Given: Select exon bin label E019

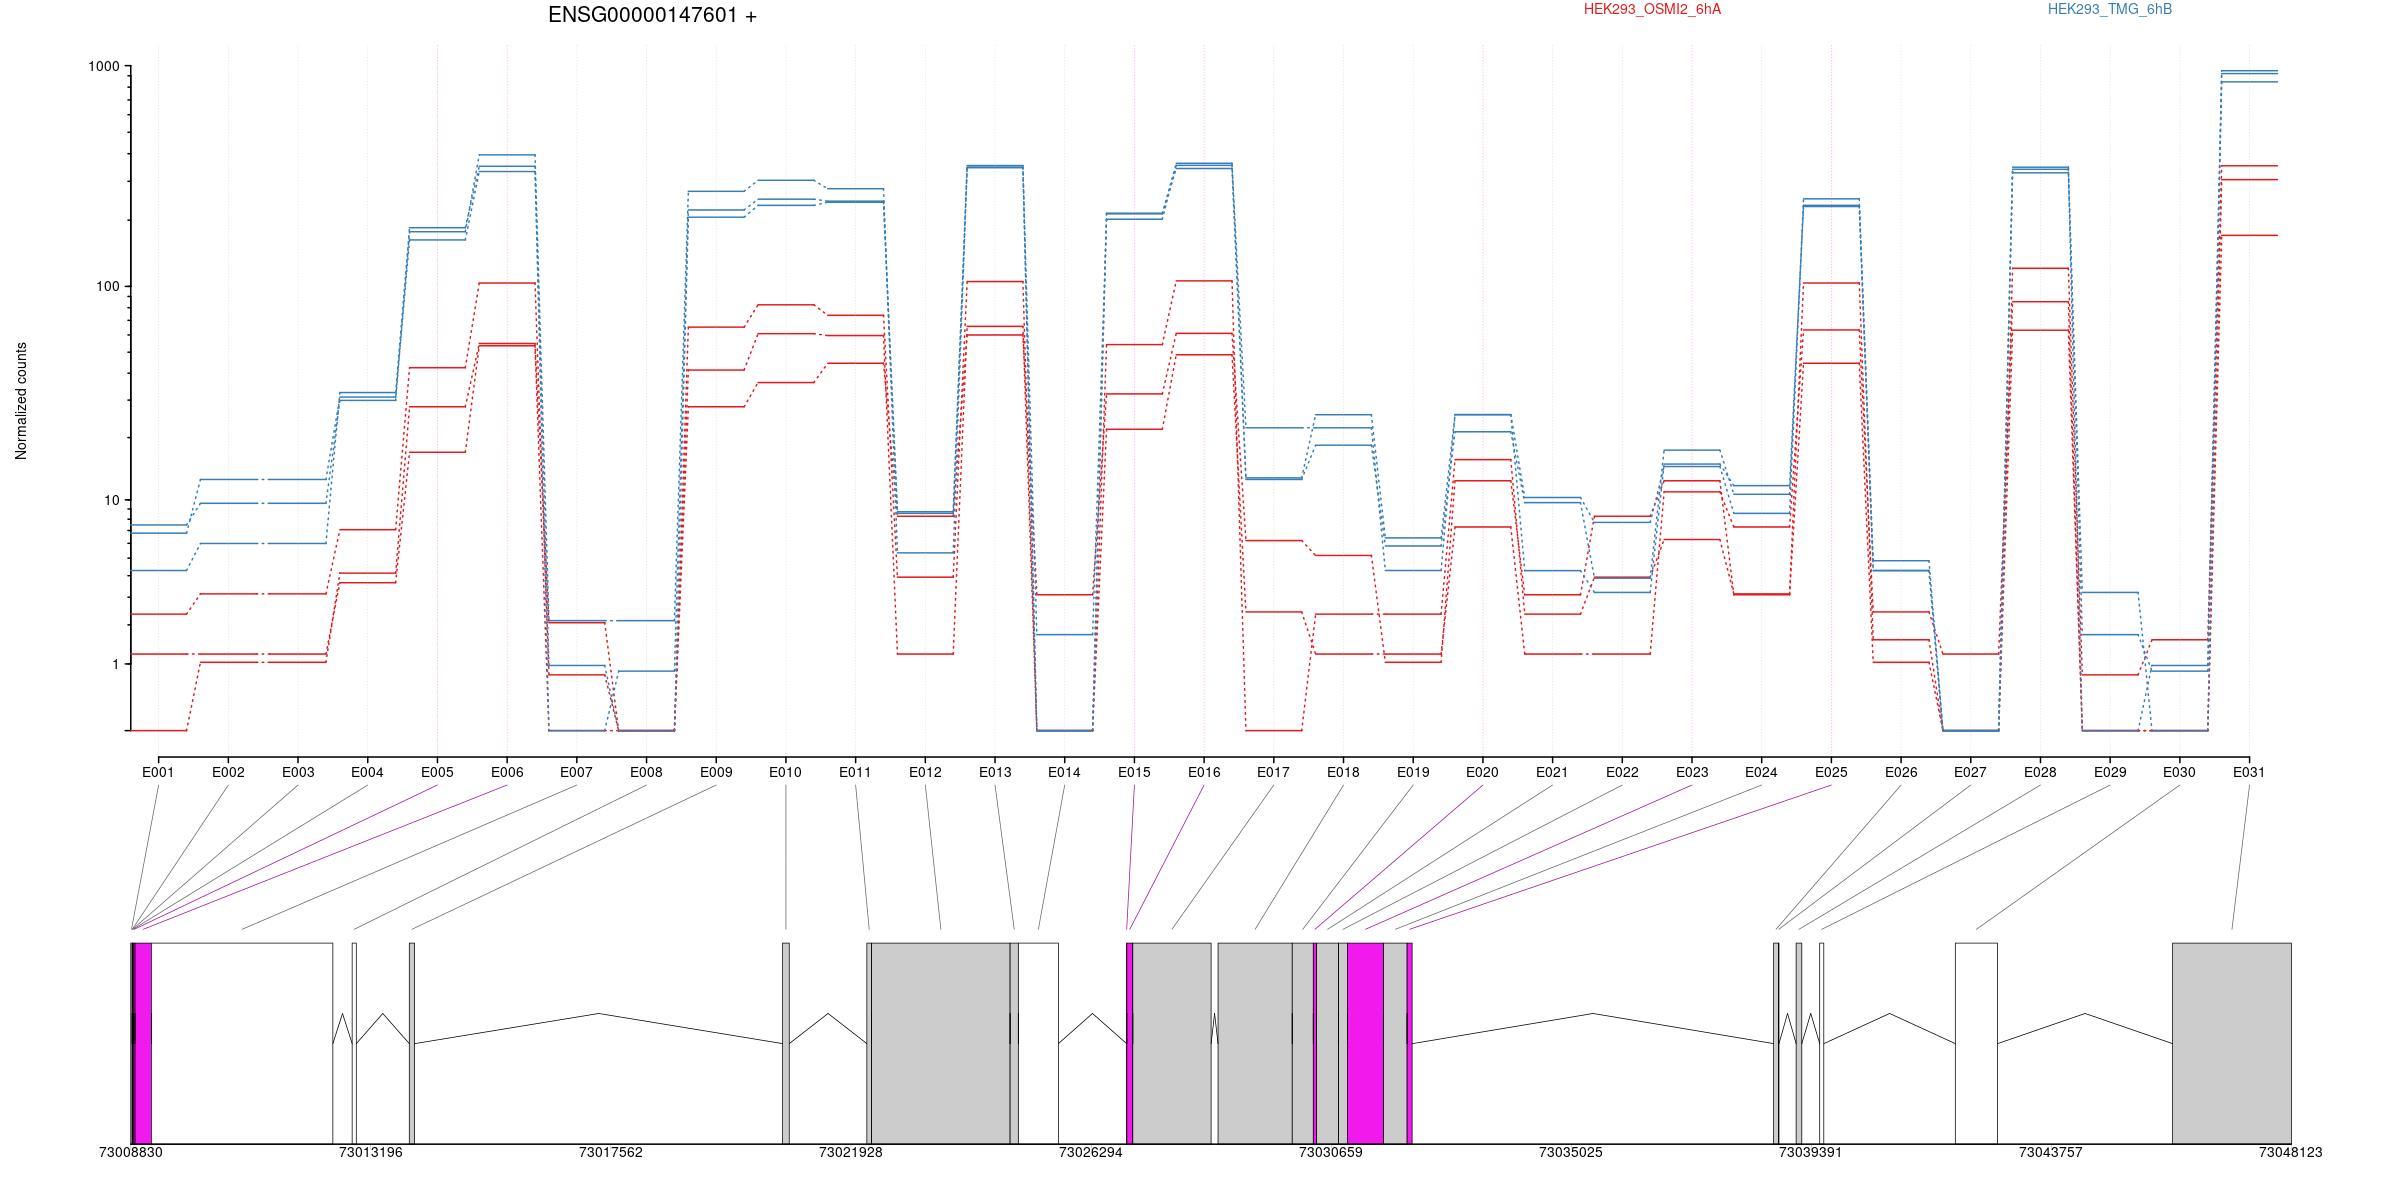Looking at the screenshot, I should click(1413, 772).
